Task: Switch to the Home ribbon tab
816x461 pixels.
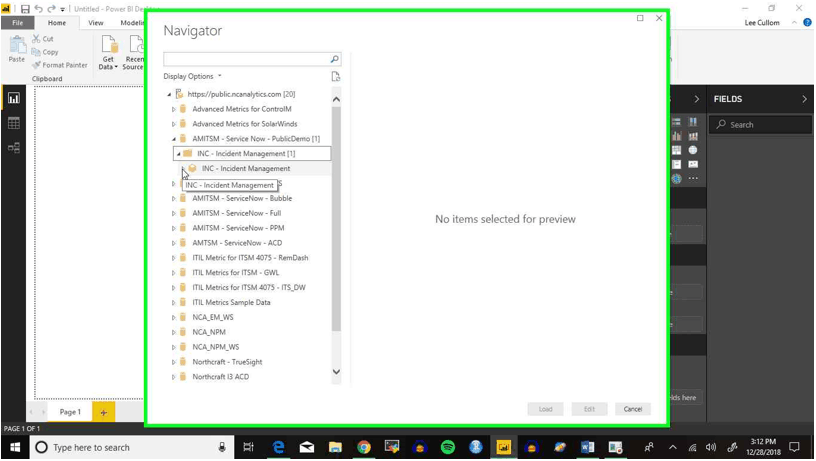Action: [57, 23]
